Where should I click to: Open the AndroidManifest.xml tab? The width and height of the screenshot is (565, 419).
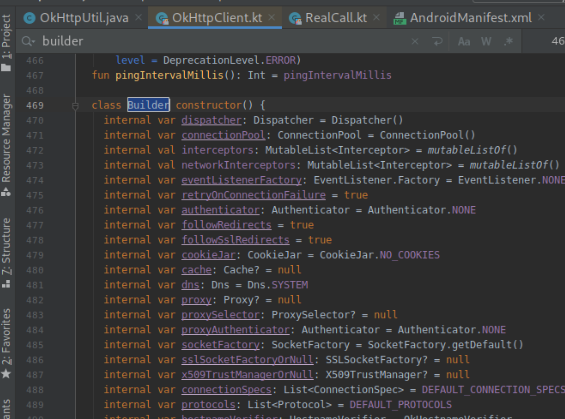(x=463, y=18)
